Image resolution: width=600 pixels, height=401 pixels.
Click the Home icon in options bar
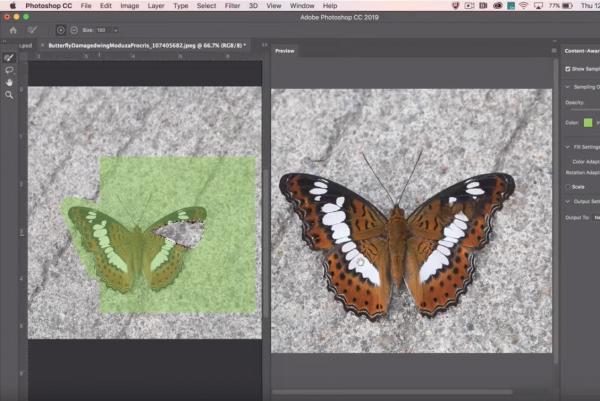pos(13,30)
